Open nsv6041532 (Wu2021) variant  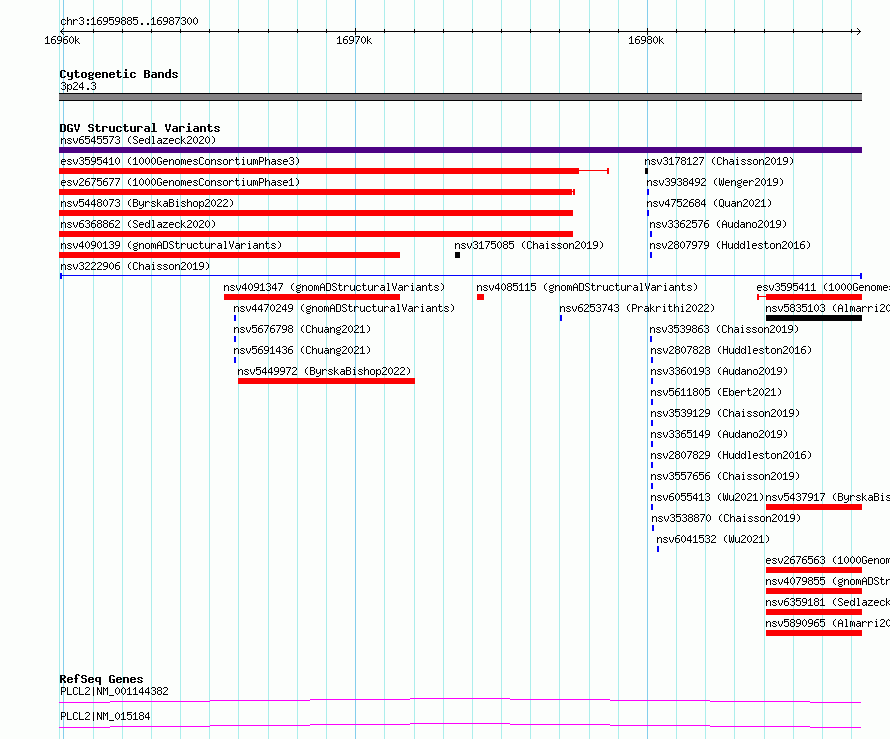[x=713, y=539]
